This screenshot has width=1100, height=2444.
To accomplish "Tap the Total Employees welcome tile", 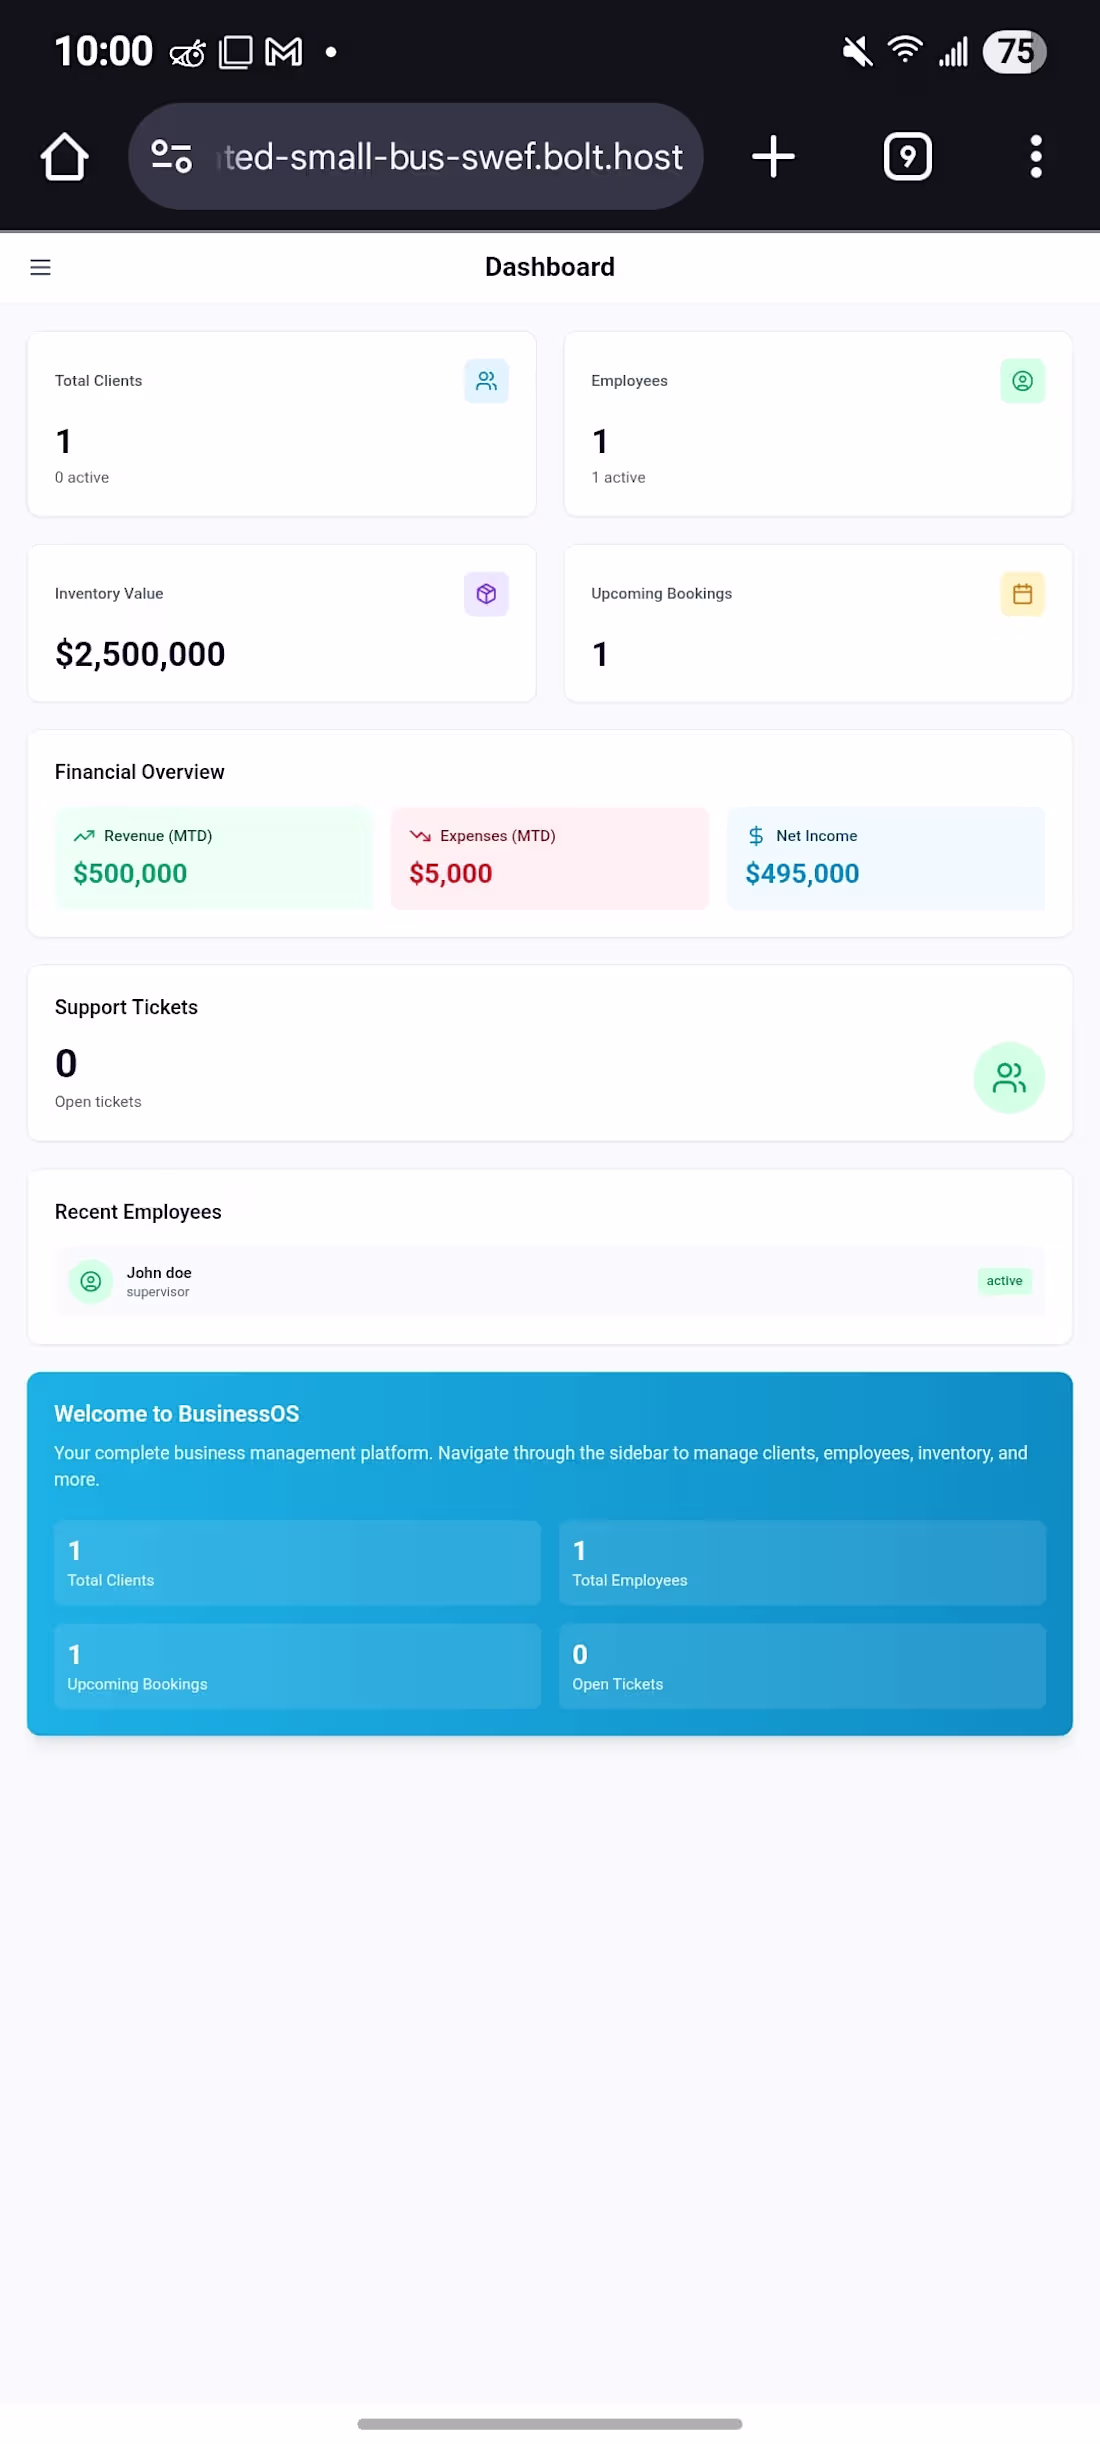I will [x=802, y=1563].
